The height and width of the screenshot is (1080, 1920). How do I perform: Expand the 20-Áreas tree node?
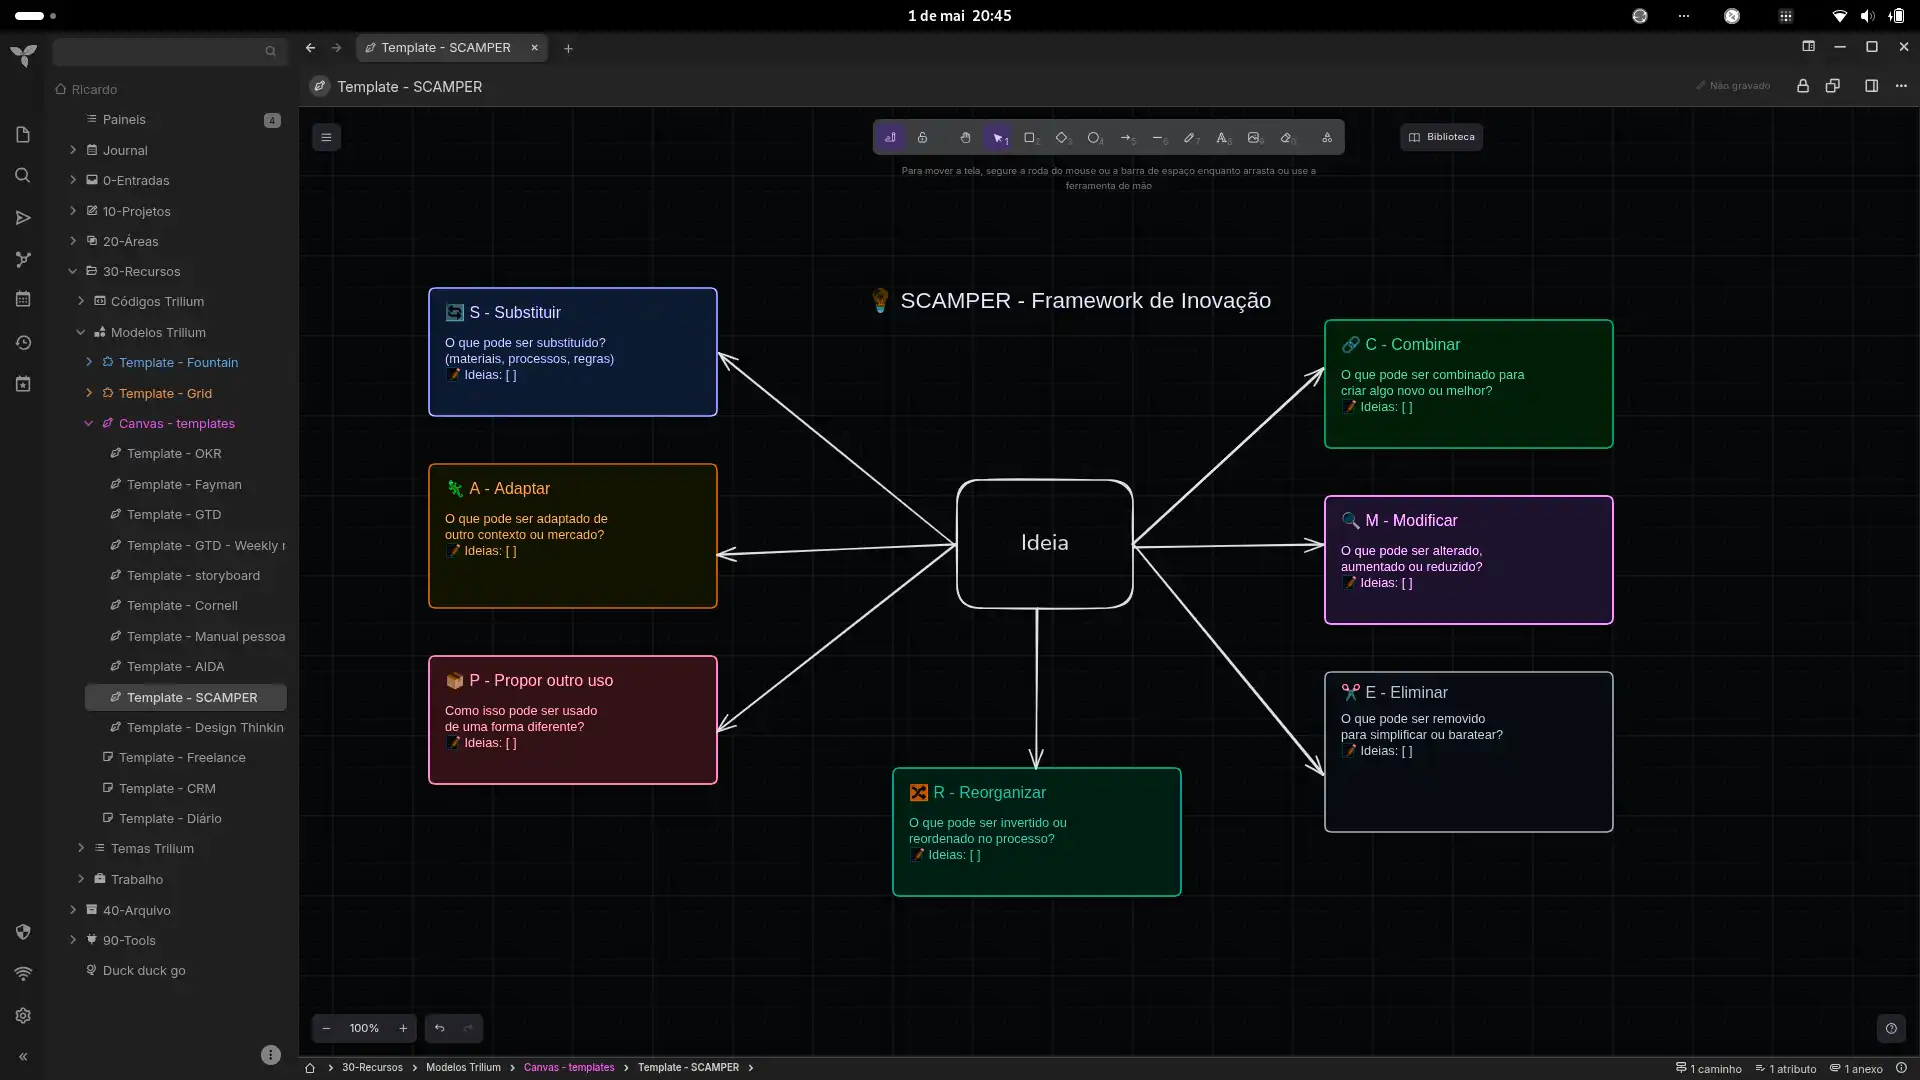coord(73,241)
